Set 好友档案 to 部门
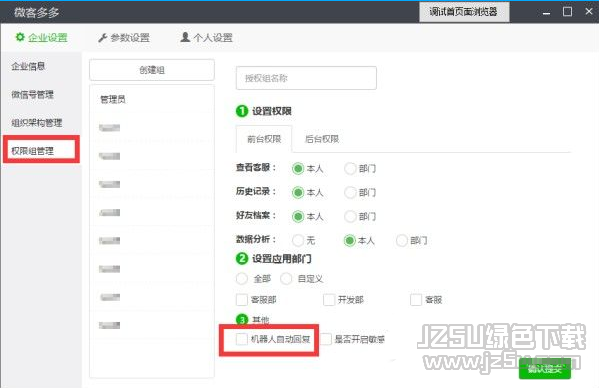Image resolution: width=599 pixels, height=388 pixels. click(x=350, y=217)
